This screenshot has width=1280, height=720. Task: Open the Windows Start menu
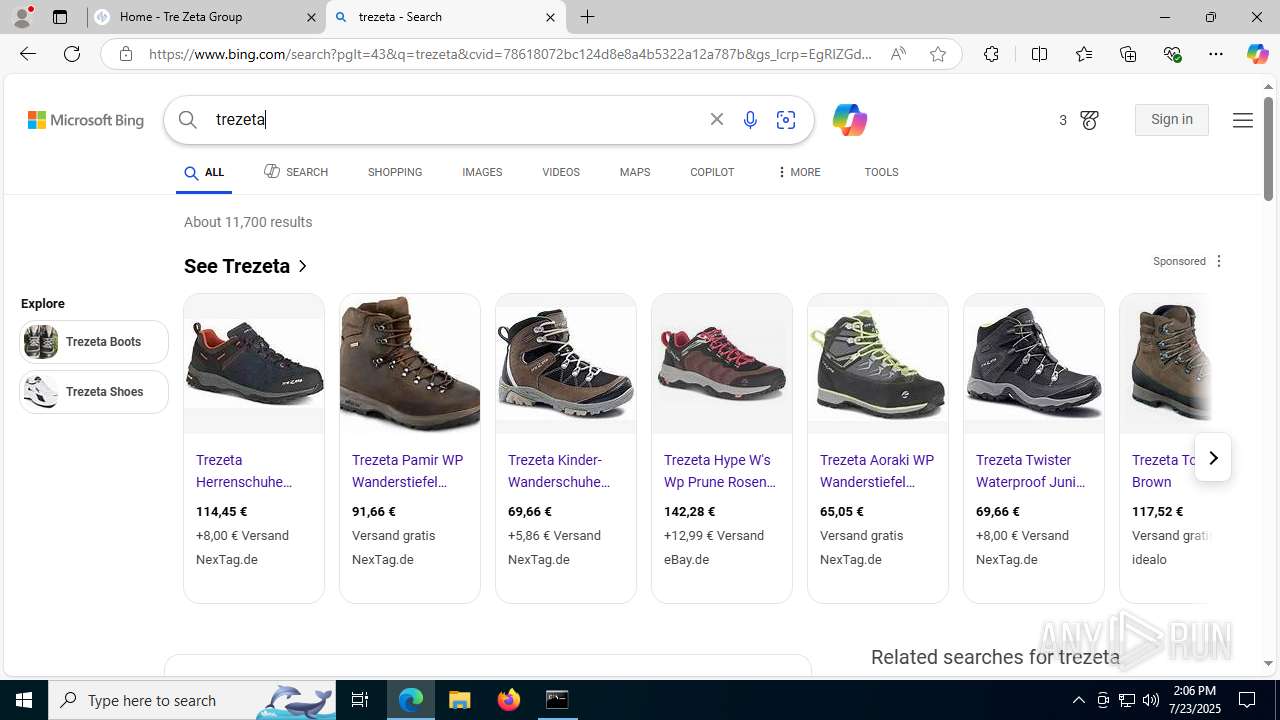tap(24, 700)
